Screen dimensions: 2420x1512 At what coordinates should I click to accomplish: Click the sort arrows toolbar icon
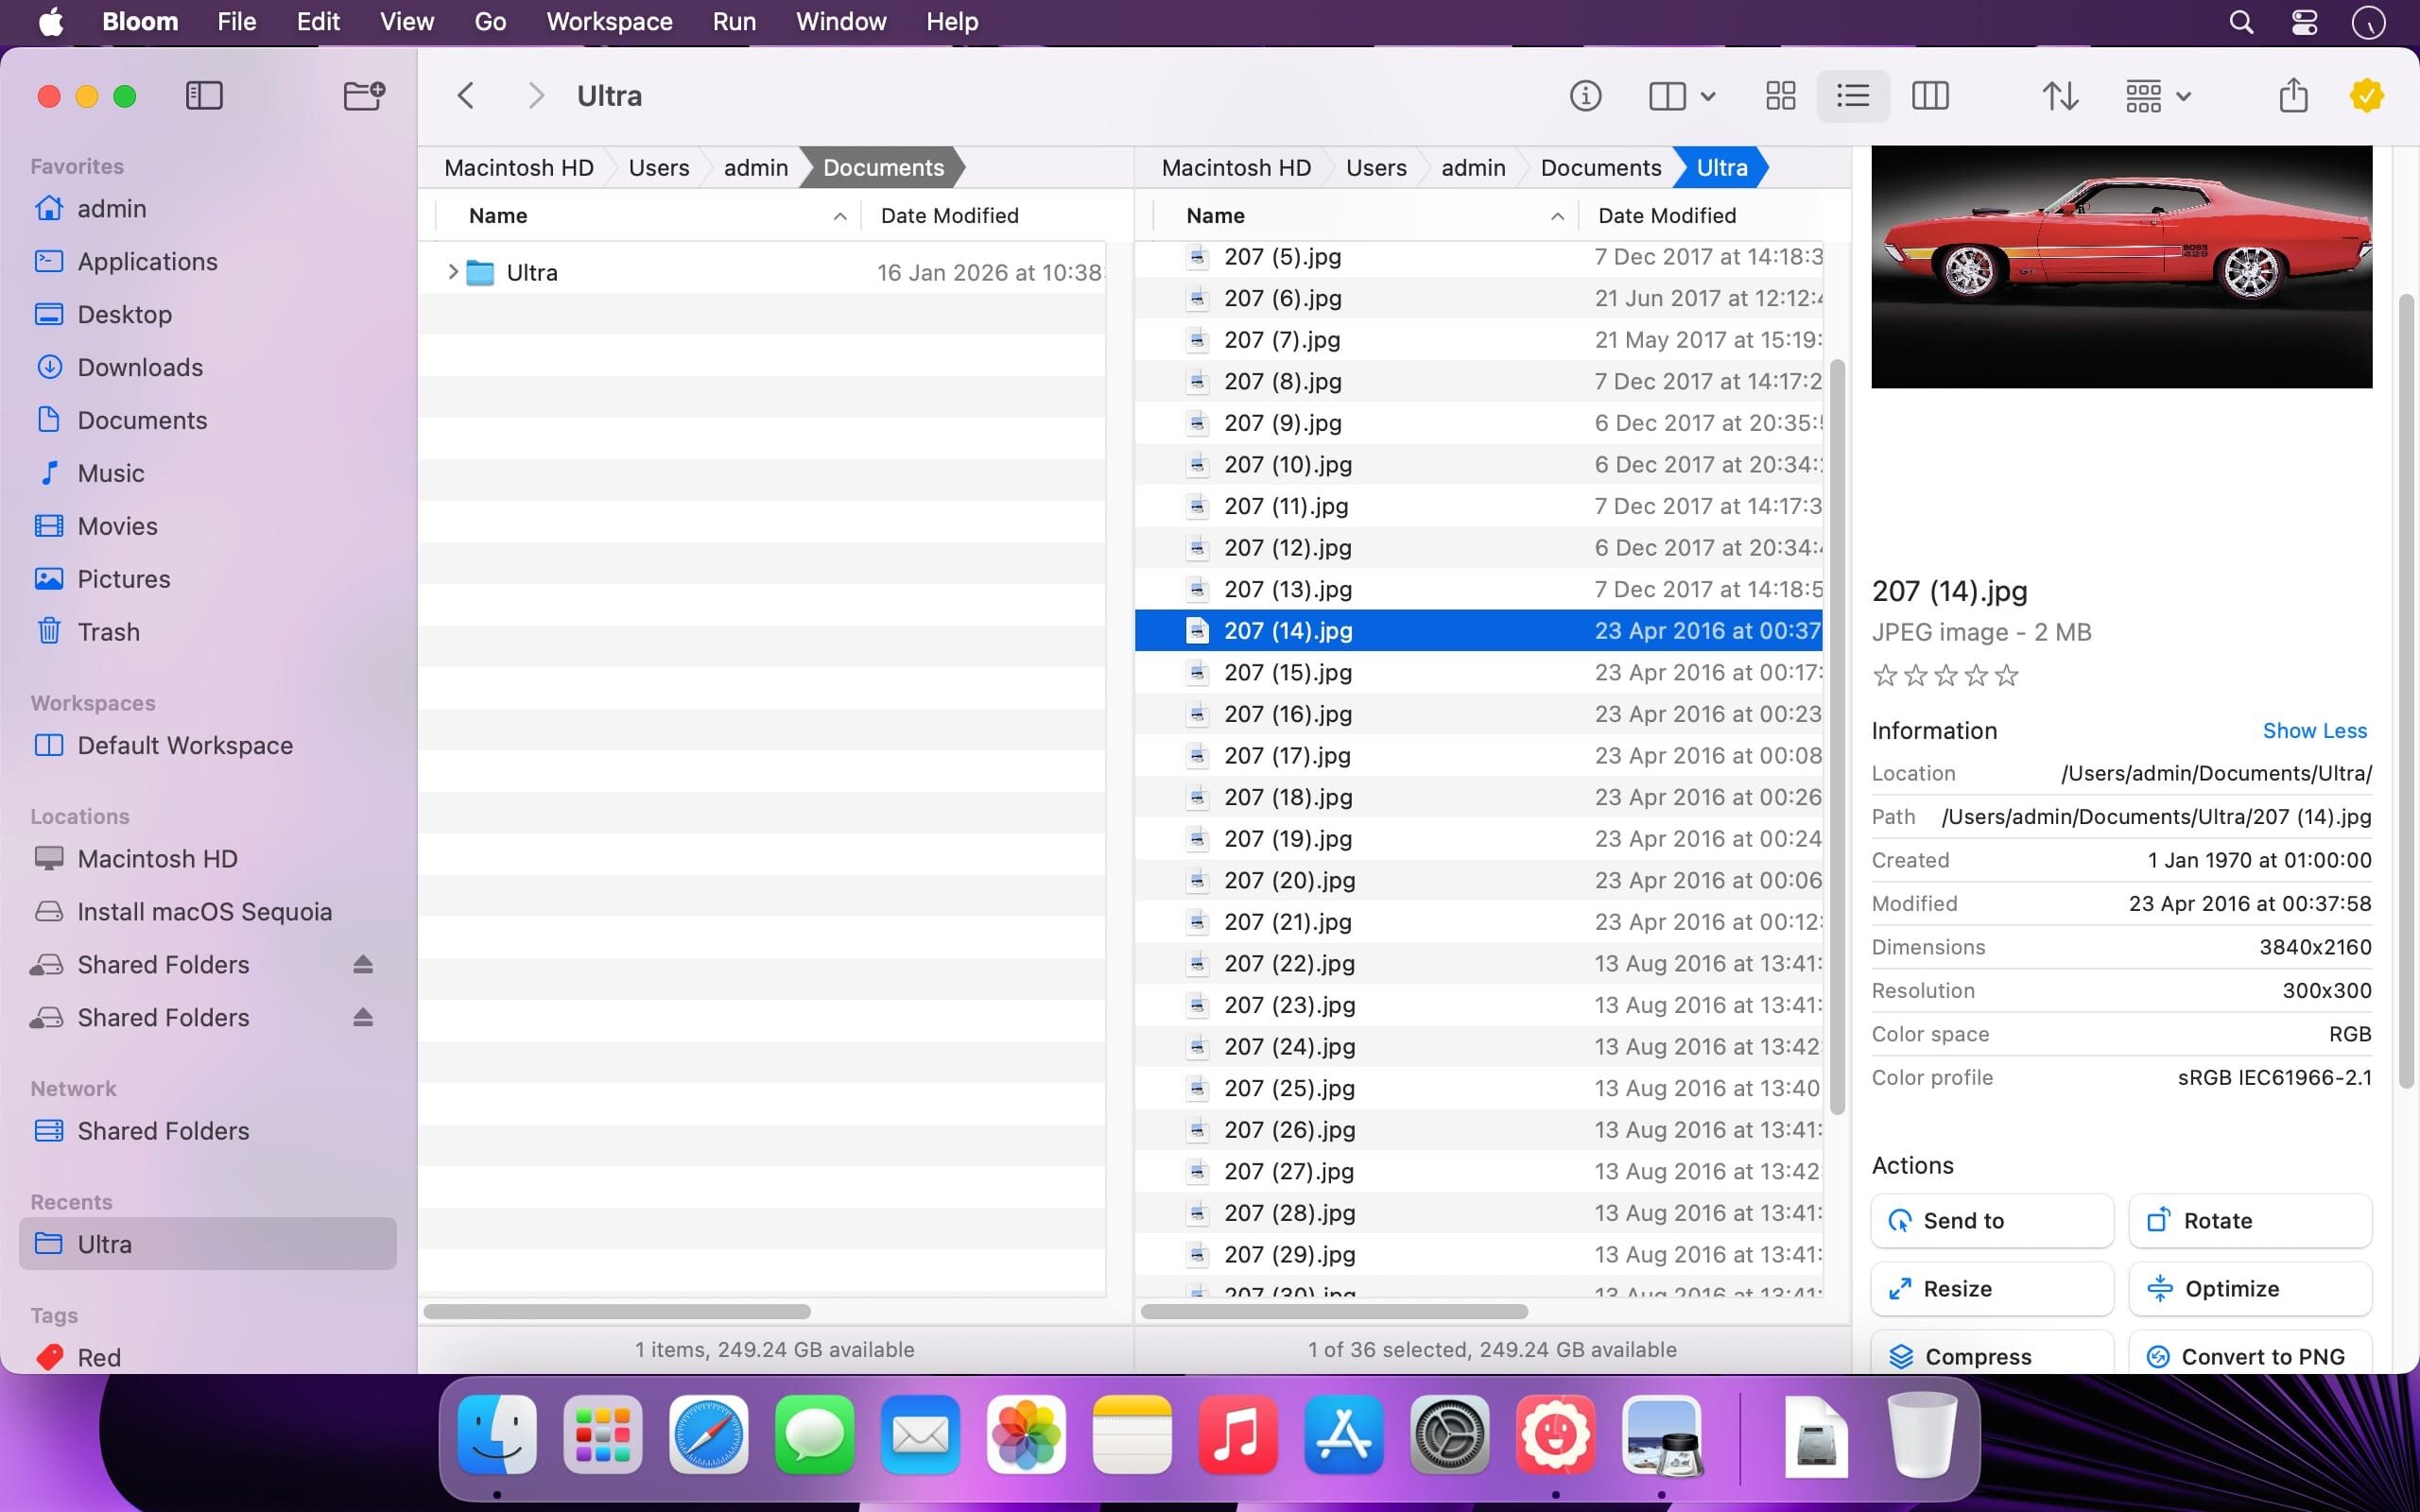[2060, 96]
